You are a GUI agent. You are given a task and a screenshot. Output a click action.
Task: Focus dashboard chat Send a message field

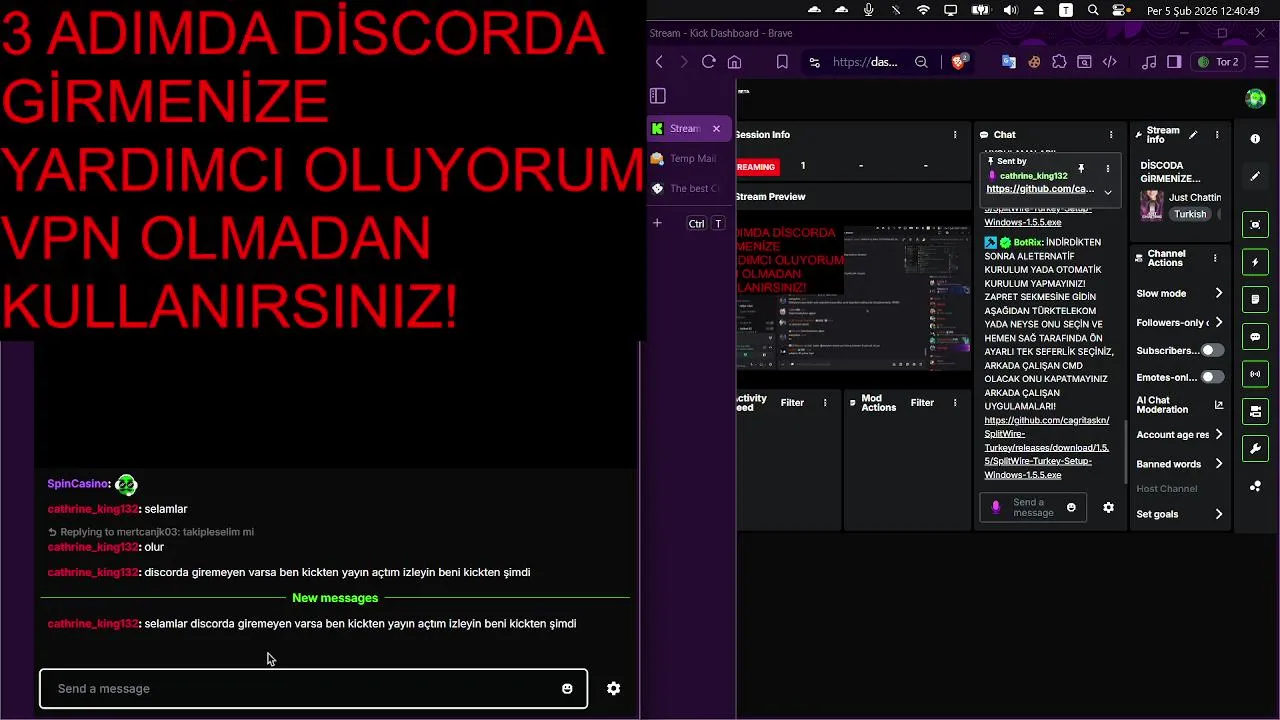[1033, 508]
